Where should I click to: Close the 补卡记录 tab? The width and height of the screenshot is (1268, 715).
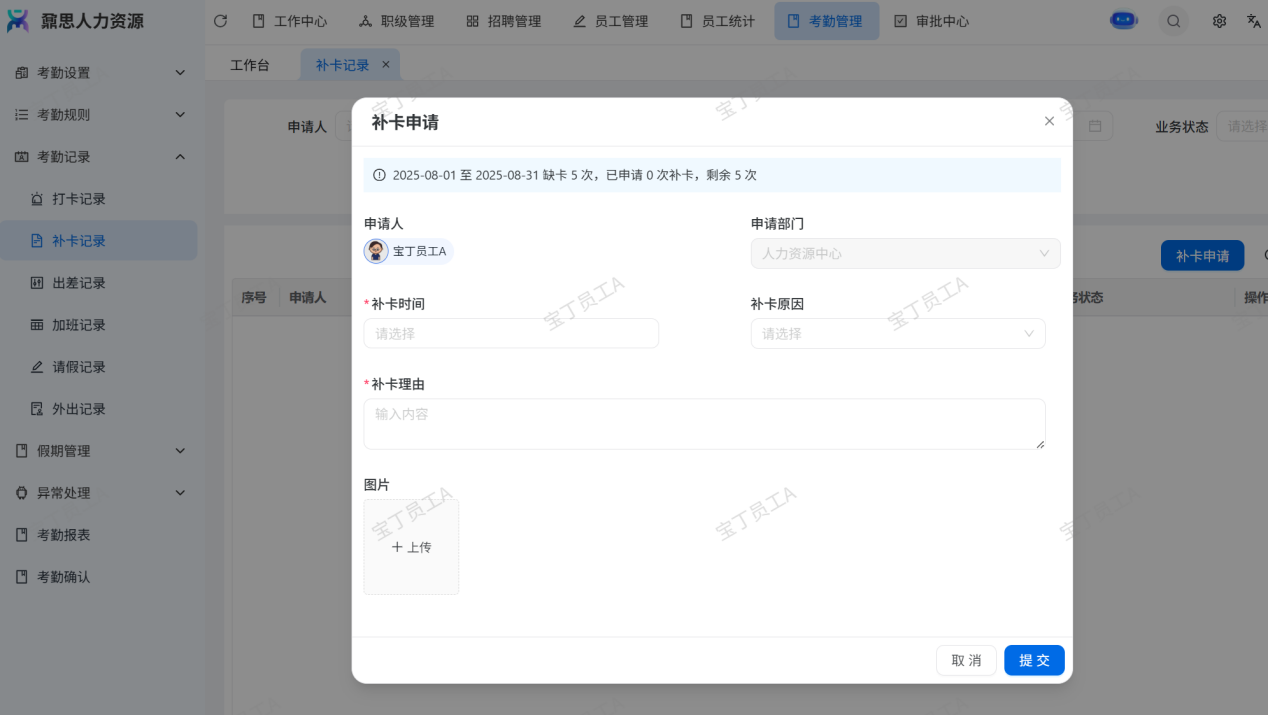pyautogui.click(x=386, y=64)
